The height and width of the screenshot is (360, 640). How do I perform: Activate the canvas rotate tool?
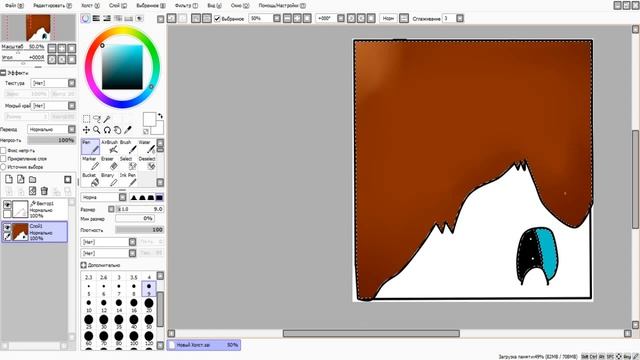[107, 130]
